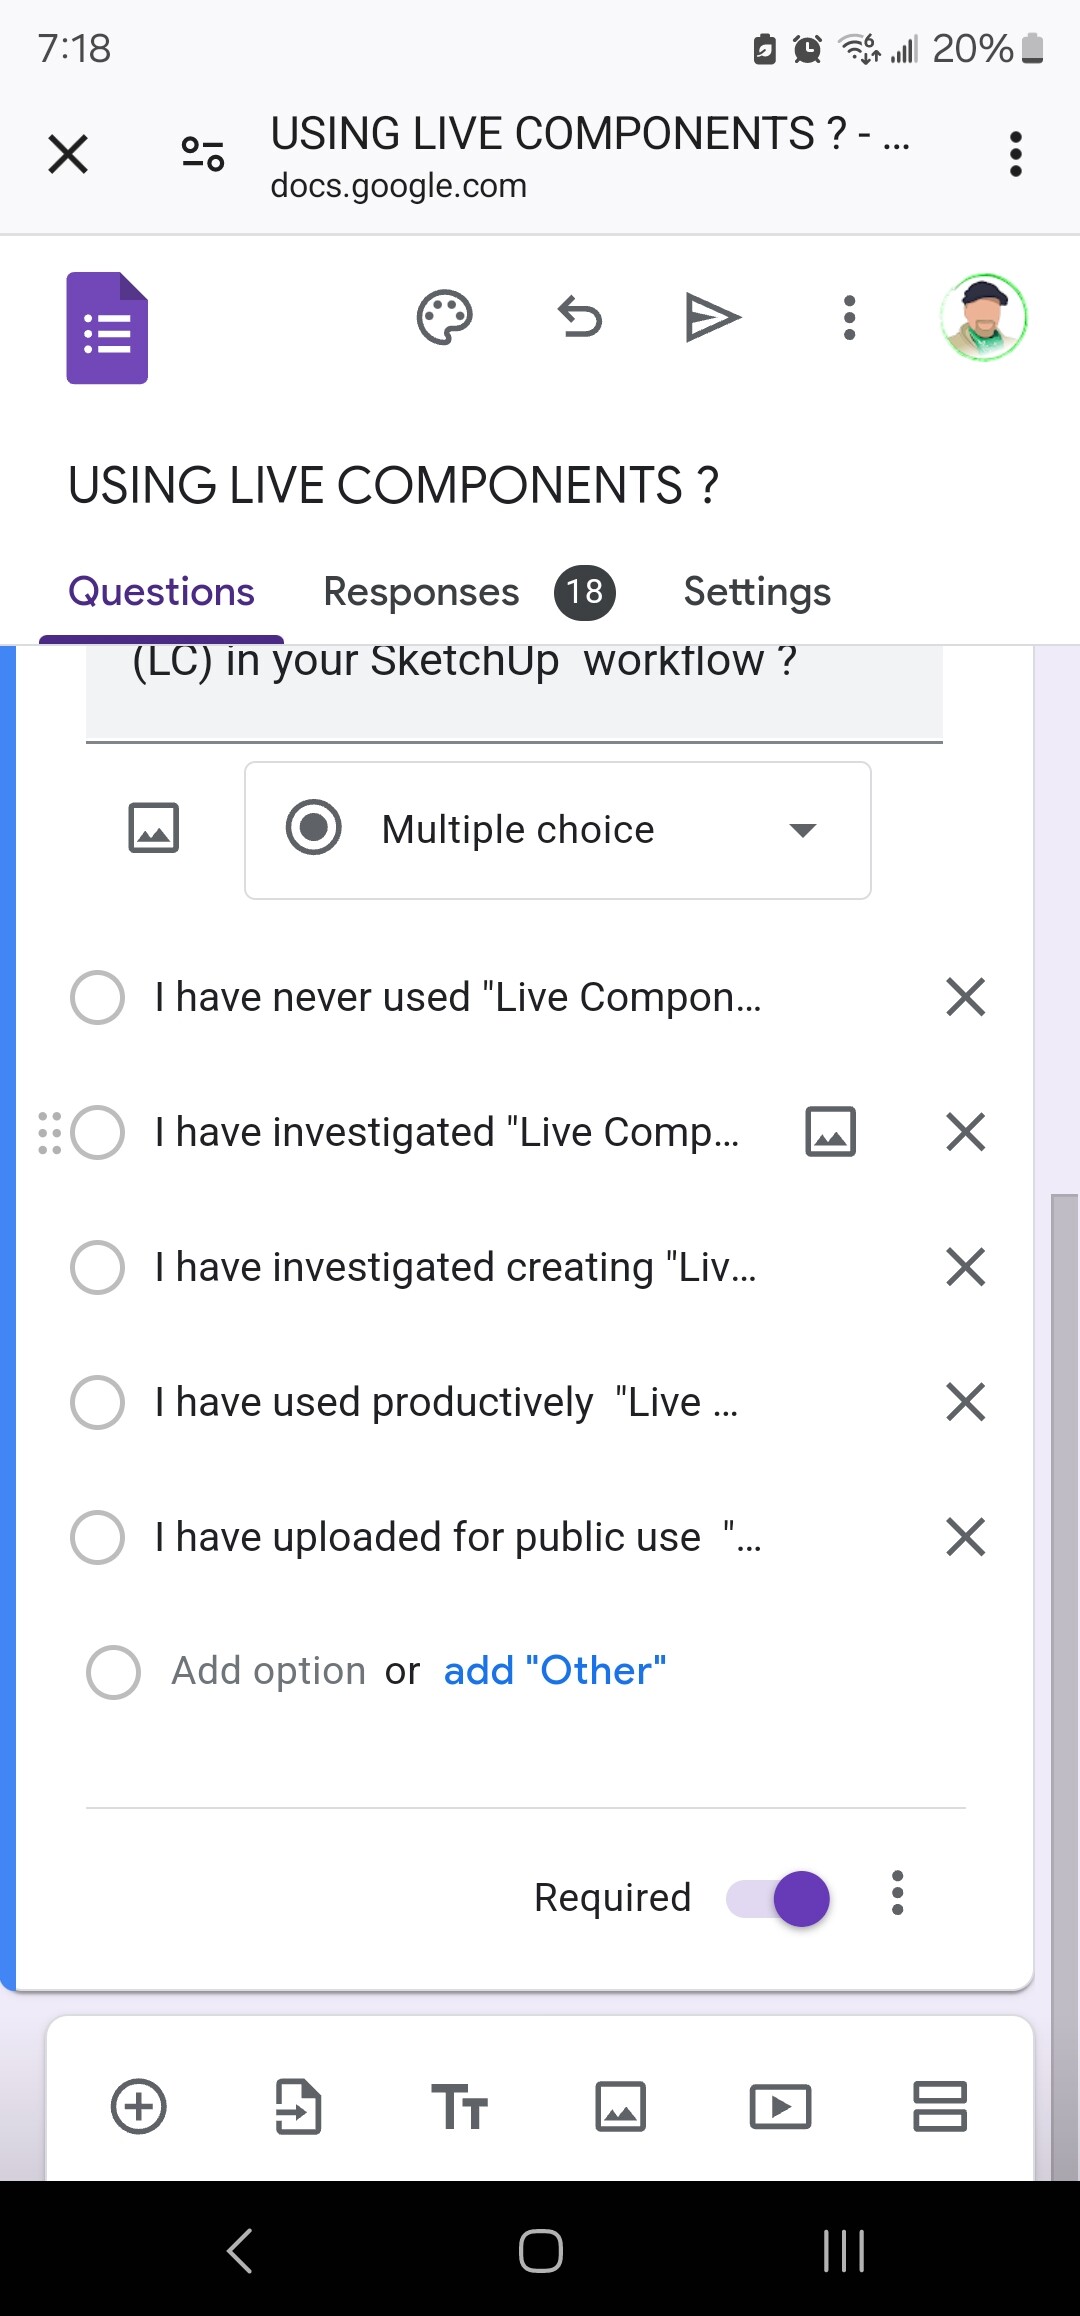Tap the send form paper plane icon
The height and width of the screenshot is (2316, 1080).
(712, 318)
